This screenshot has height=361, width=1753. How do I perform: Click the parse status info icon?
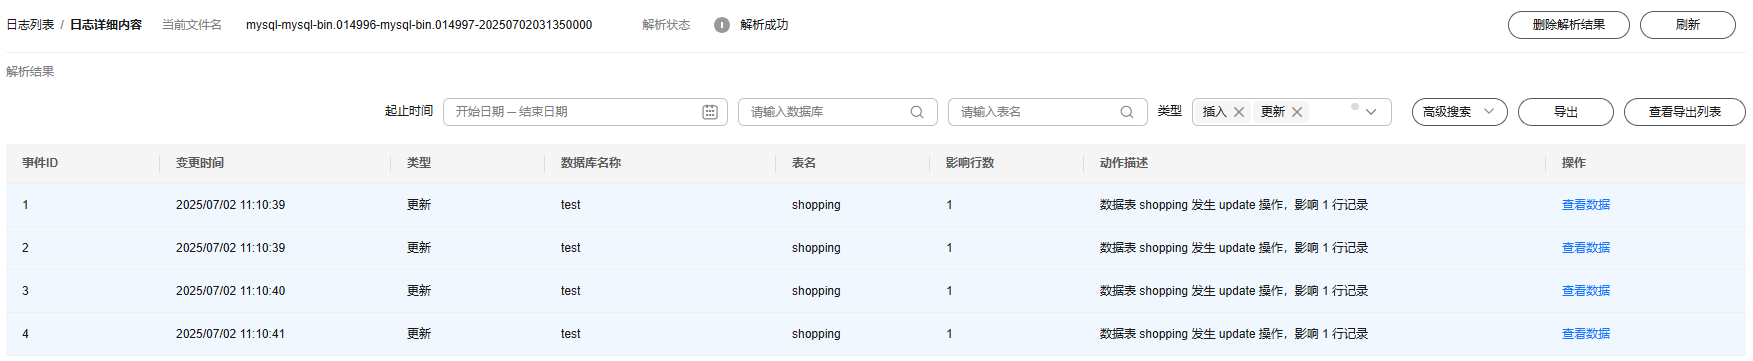pos(722,25)
